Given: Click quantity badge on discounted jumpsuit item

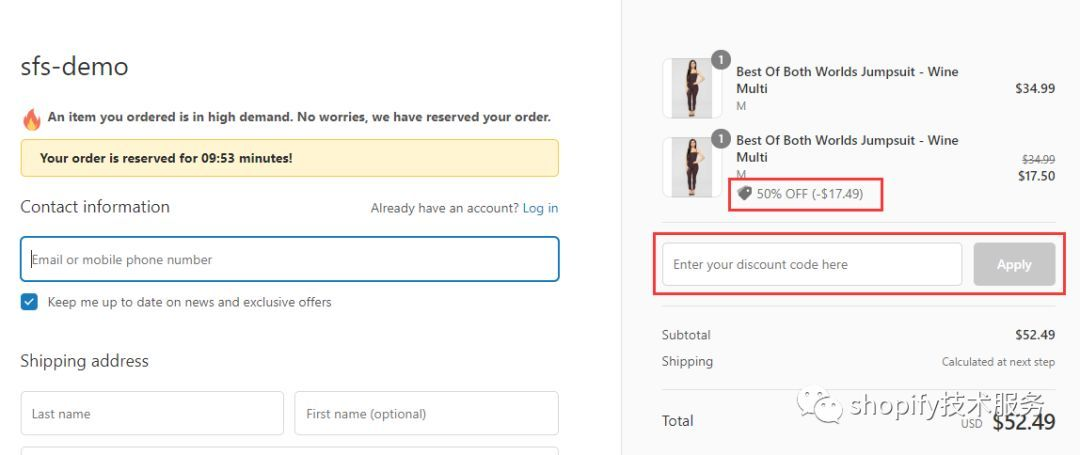Looking at the screenshot, I should [x=720, y=139].
